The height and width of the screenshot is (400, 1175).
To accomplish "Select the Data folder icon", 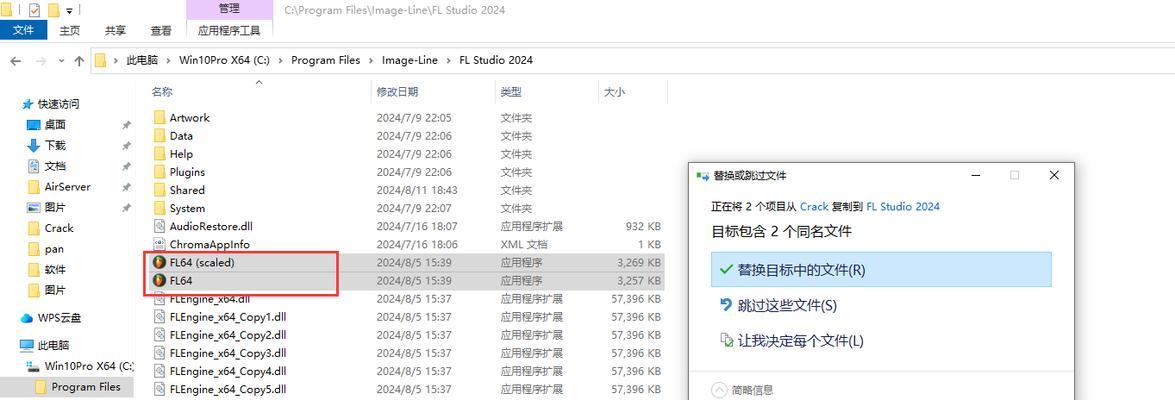I will [x=159, y=136].
